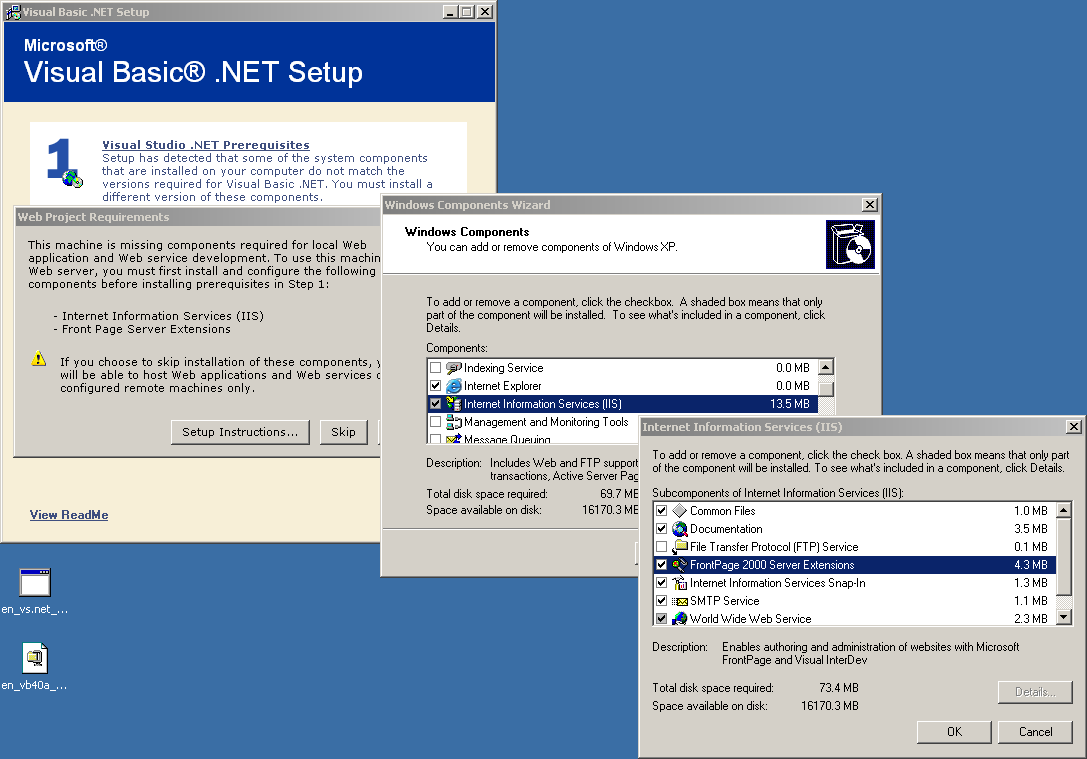Viewport: 1087px width, 759px height.
Task: Select the Message Queuing row text
Action: tap(507, 439)
